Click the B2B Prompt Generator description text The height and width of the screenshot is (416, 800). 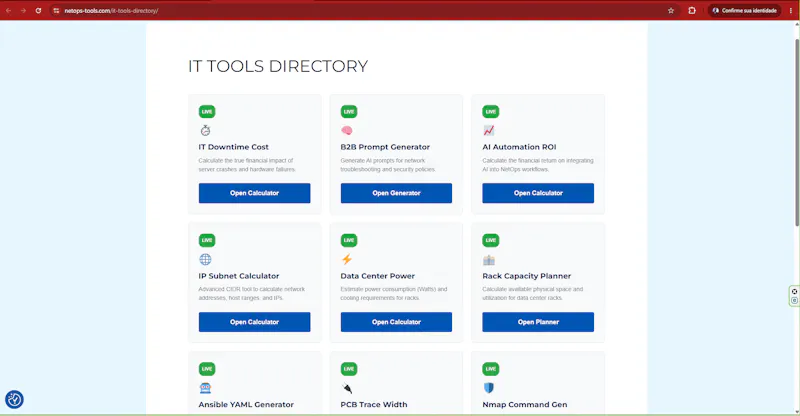[x=388, y=165]
